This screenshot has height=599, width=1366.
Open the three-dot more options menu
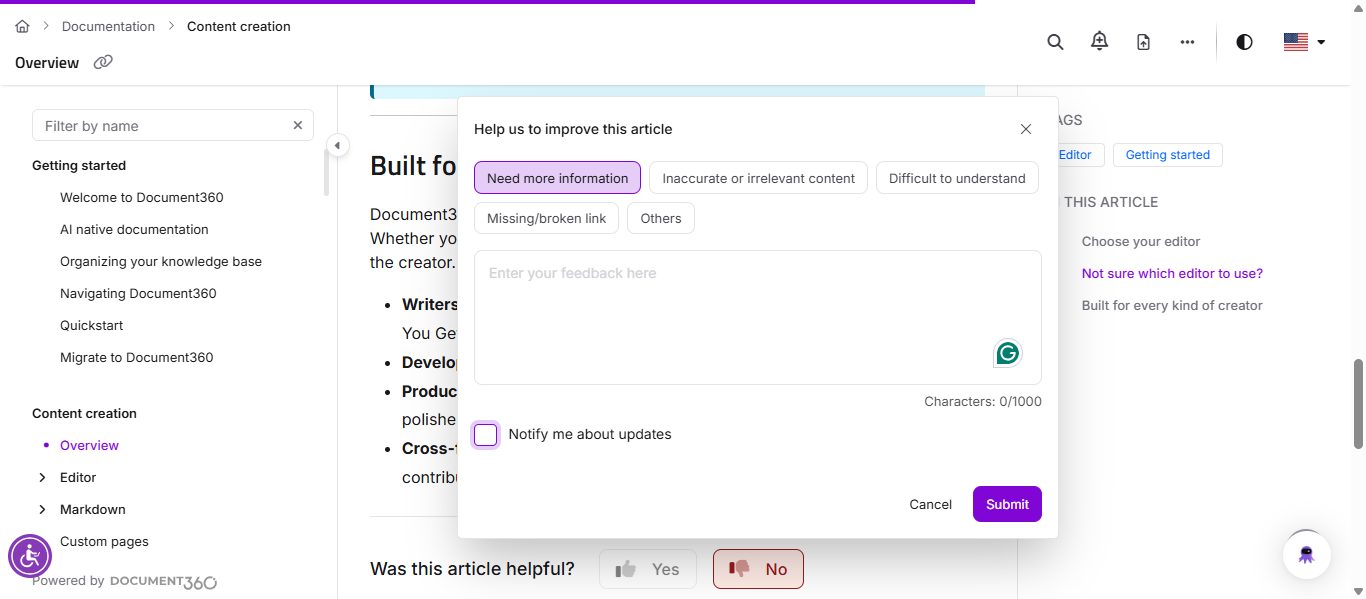coord(1187,42)
